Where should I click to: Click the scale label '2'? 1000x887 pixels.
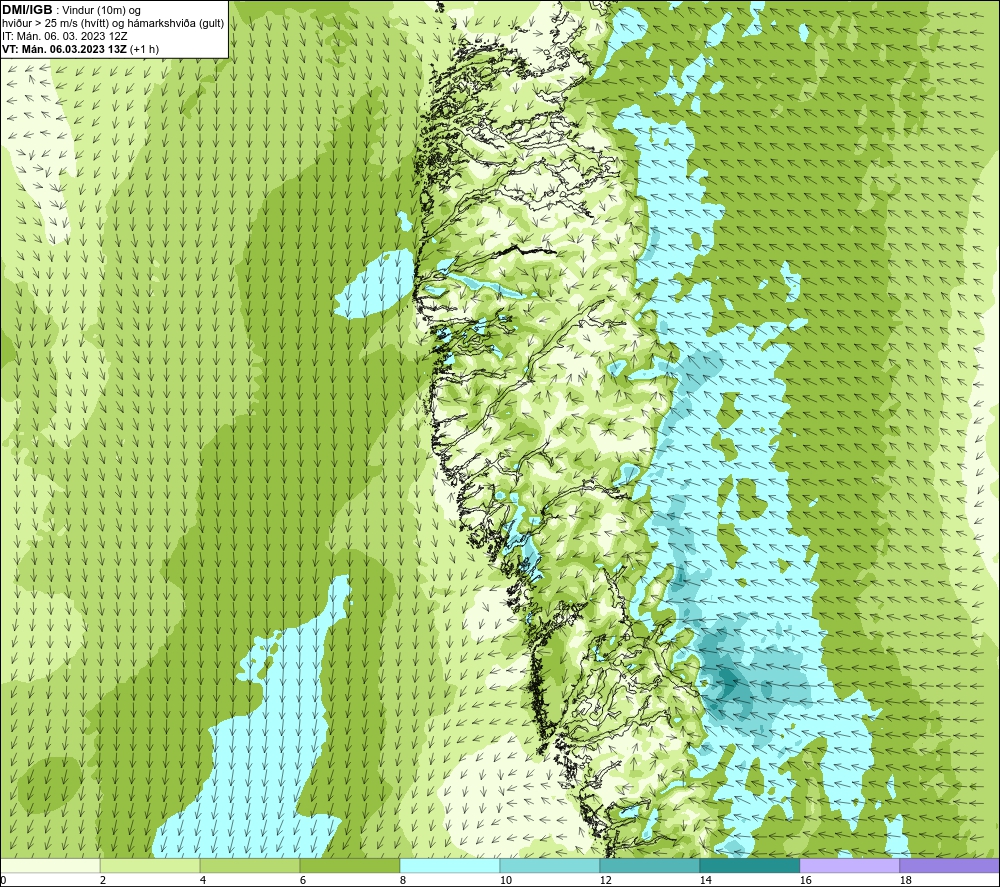click(103, 881)
